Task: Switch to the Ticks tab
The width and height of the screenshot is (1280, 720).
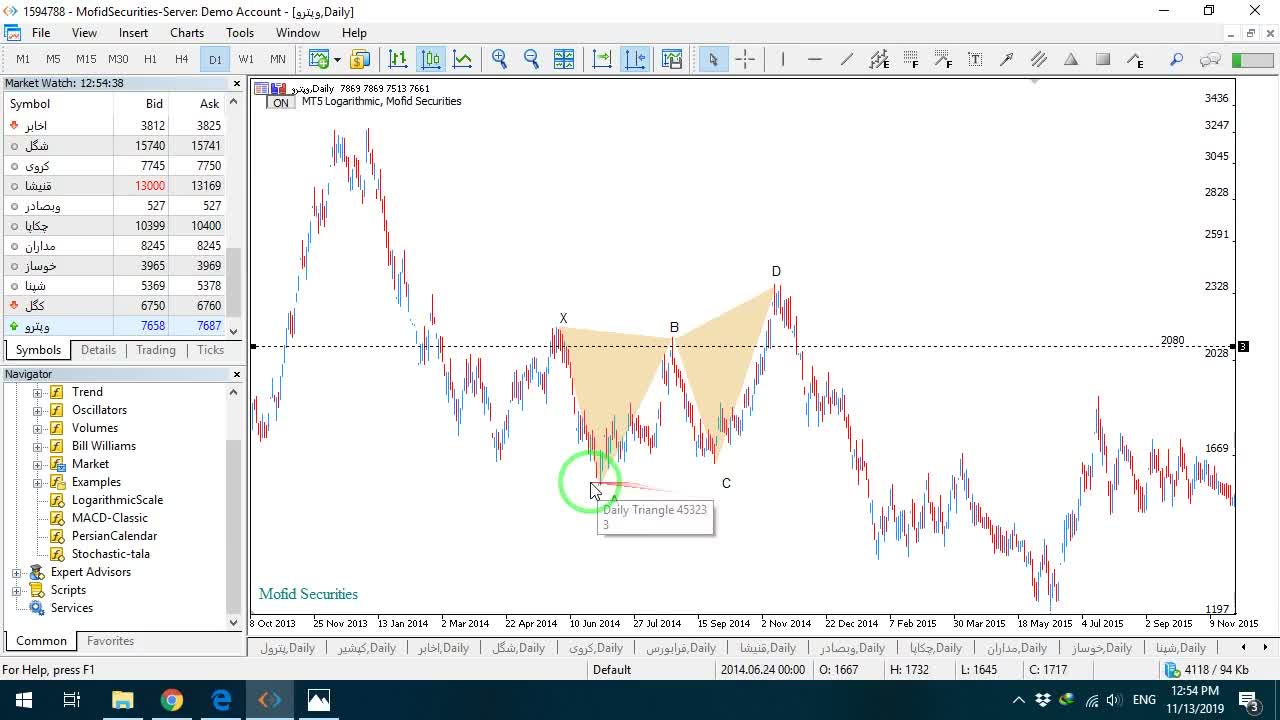Action: tap(210, 350)
